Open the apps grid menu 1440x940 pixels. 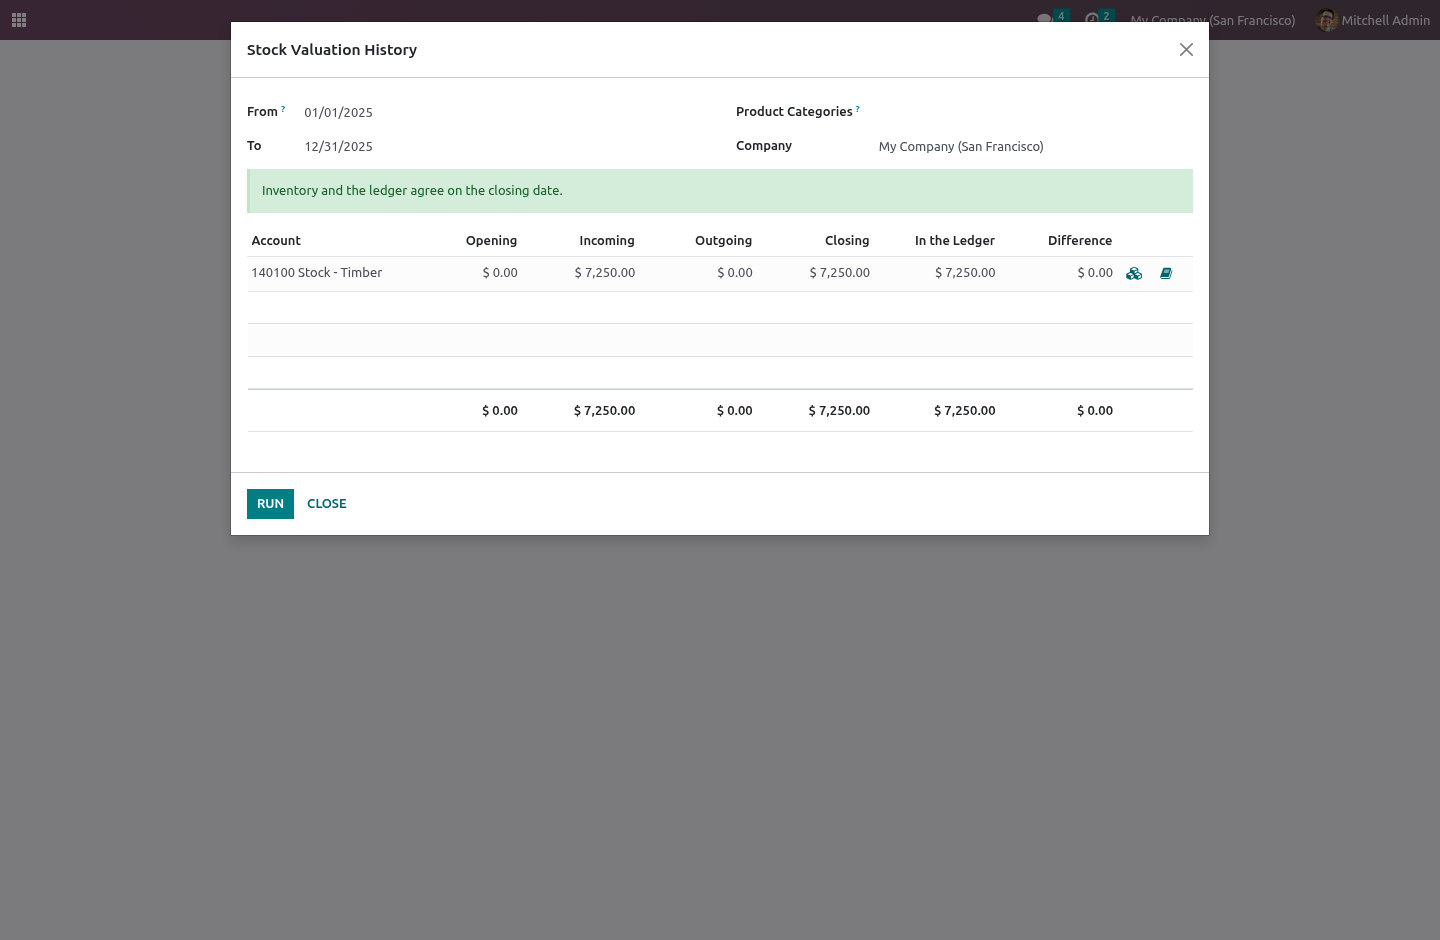pos(19,20)
